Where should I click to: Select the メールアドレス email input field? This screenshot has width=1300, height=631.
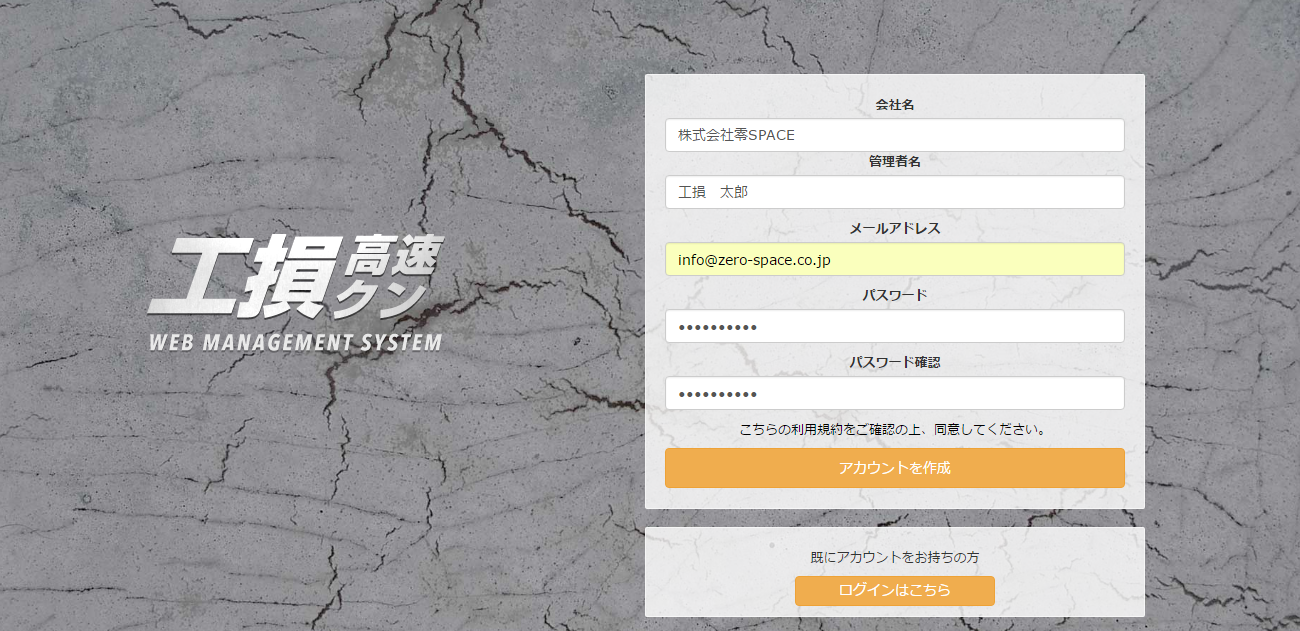895,259
